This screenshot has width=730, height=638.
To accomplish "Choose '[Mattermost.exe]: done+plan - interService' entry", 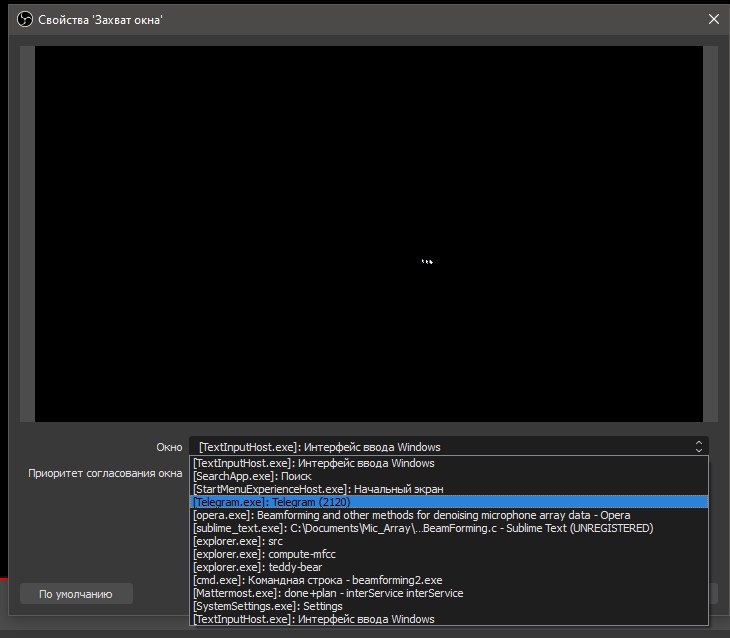I will coord(449,593).
